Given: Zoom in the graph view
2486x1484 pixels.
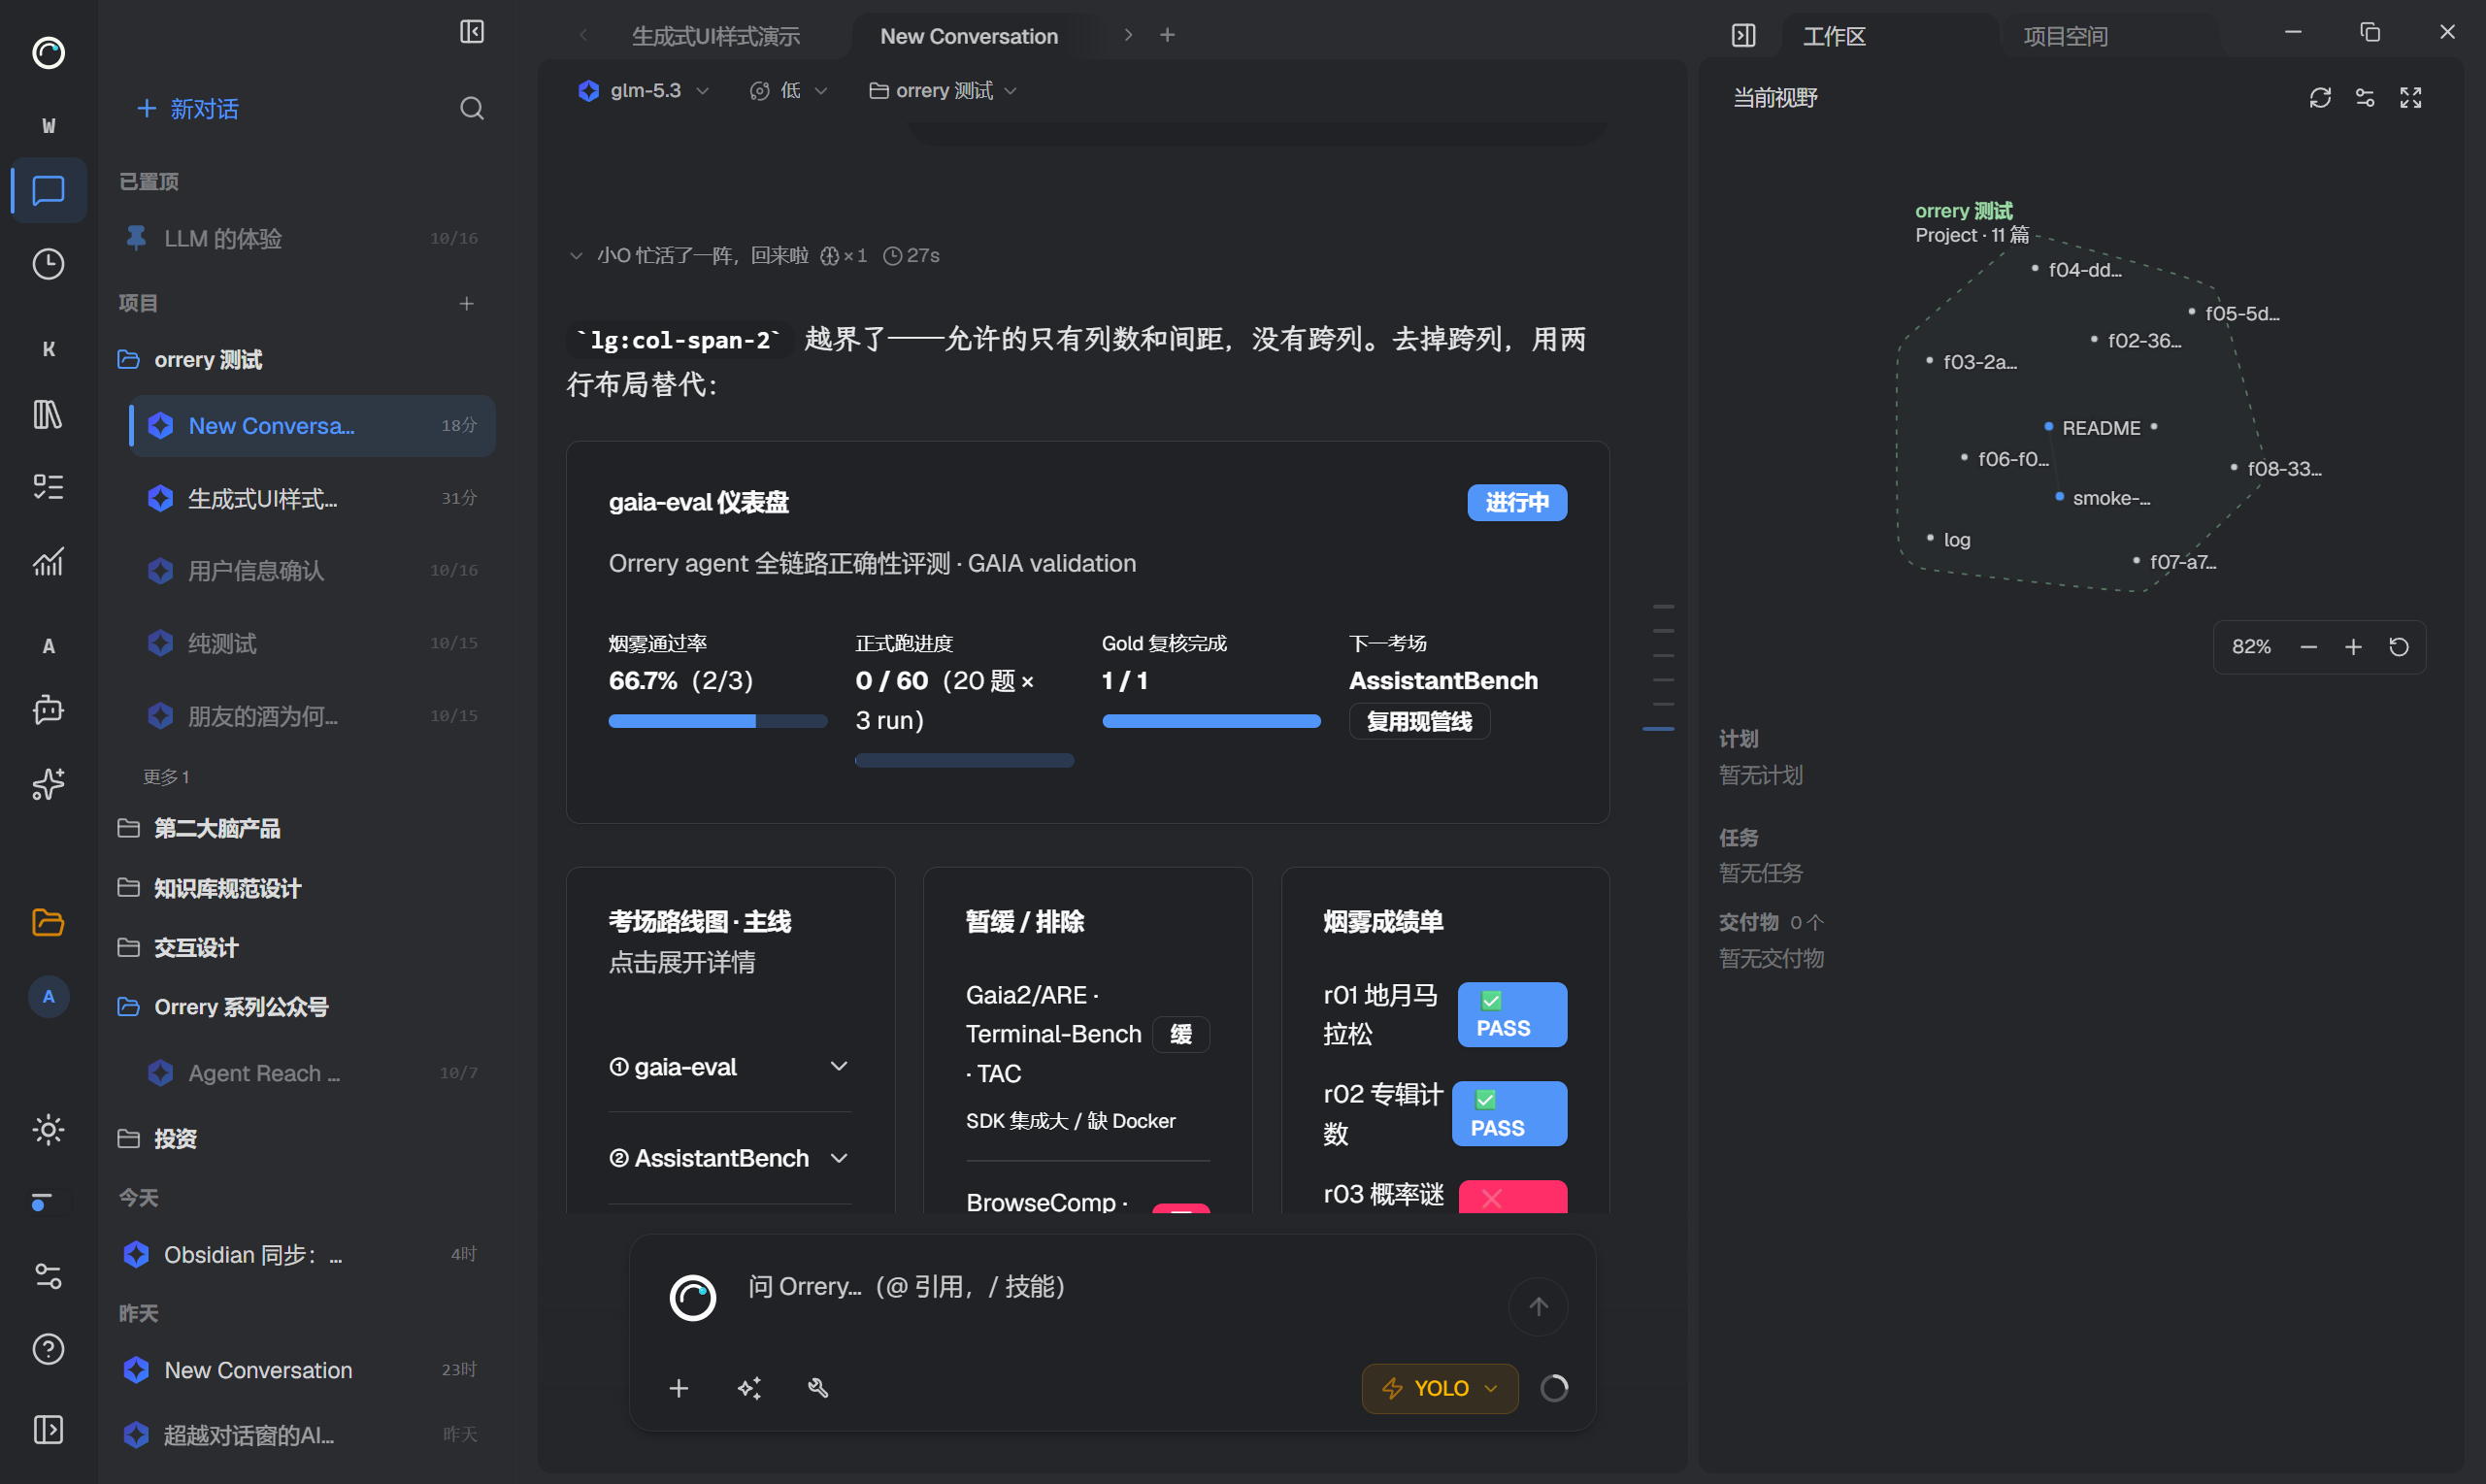Looking at the screenshot, I should click(2354, 647).
